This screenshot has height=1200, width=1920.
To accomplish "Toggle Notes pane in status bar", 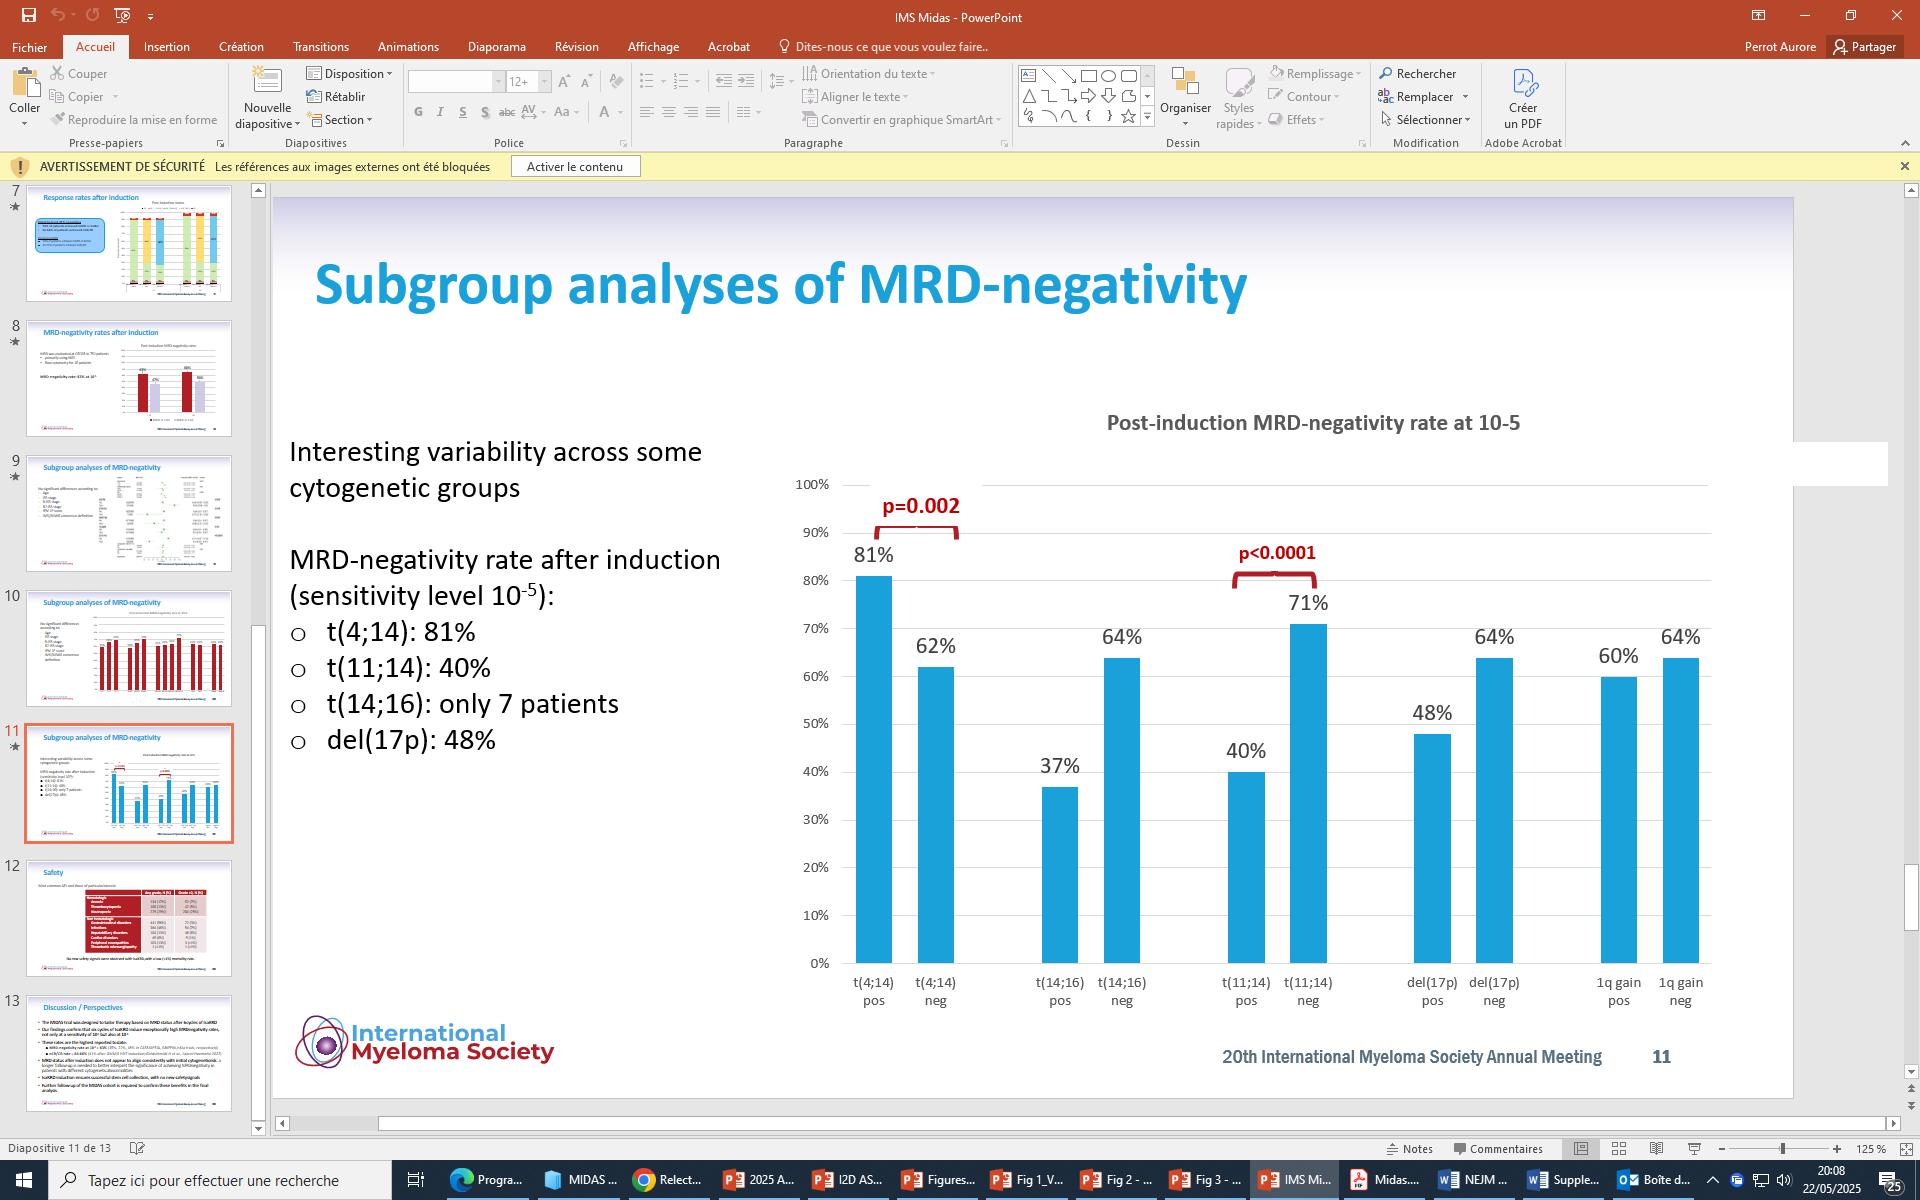I will coord(1408,1149).
